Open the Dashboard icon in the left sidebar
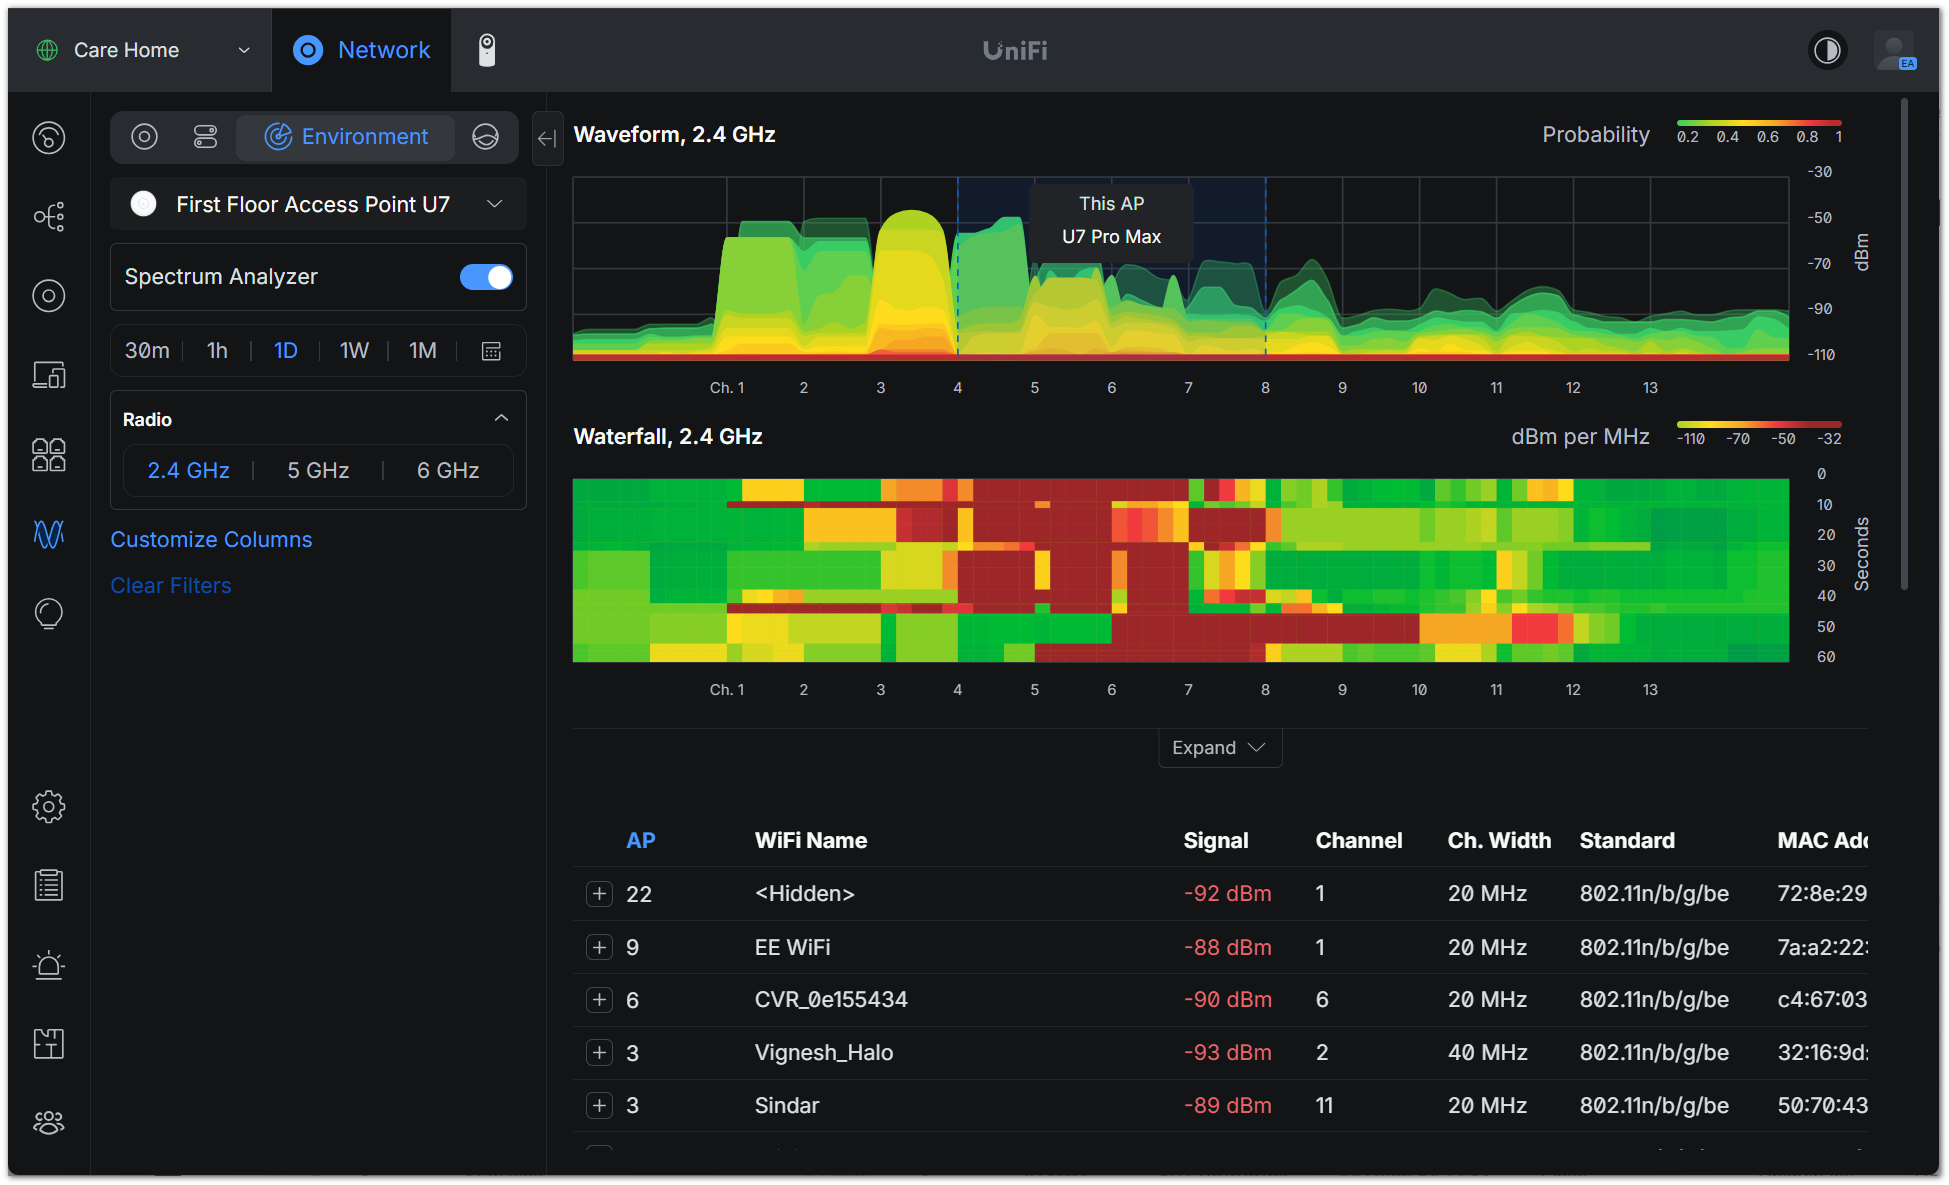 pyautogui.click(x=48, y=137)
